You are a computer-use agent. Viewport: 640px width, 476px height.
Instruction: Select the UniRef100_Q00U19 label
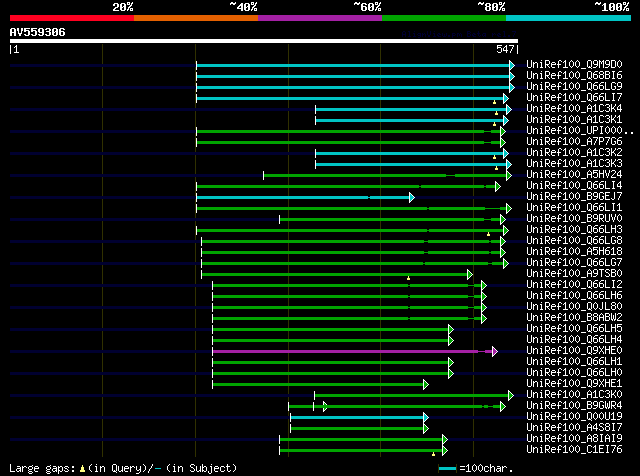(x=574, y=417)
